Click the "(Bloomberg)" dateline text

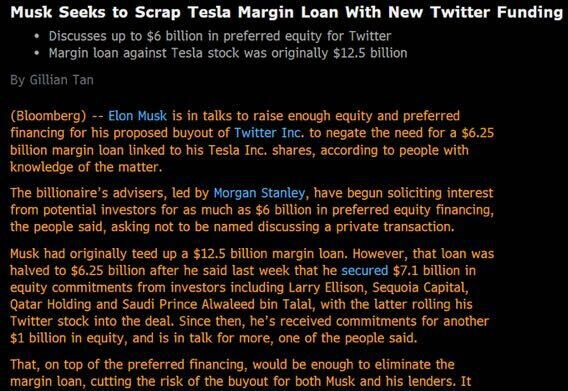point(48,116)
